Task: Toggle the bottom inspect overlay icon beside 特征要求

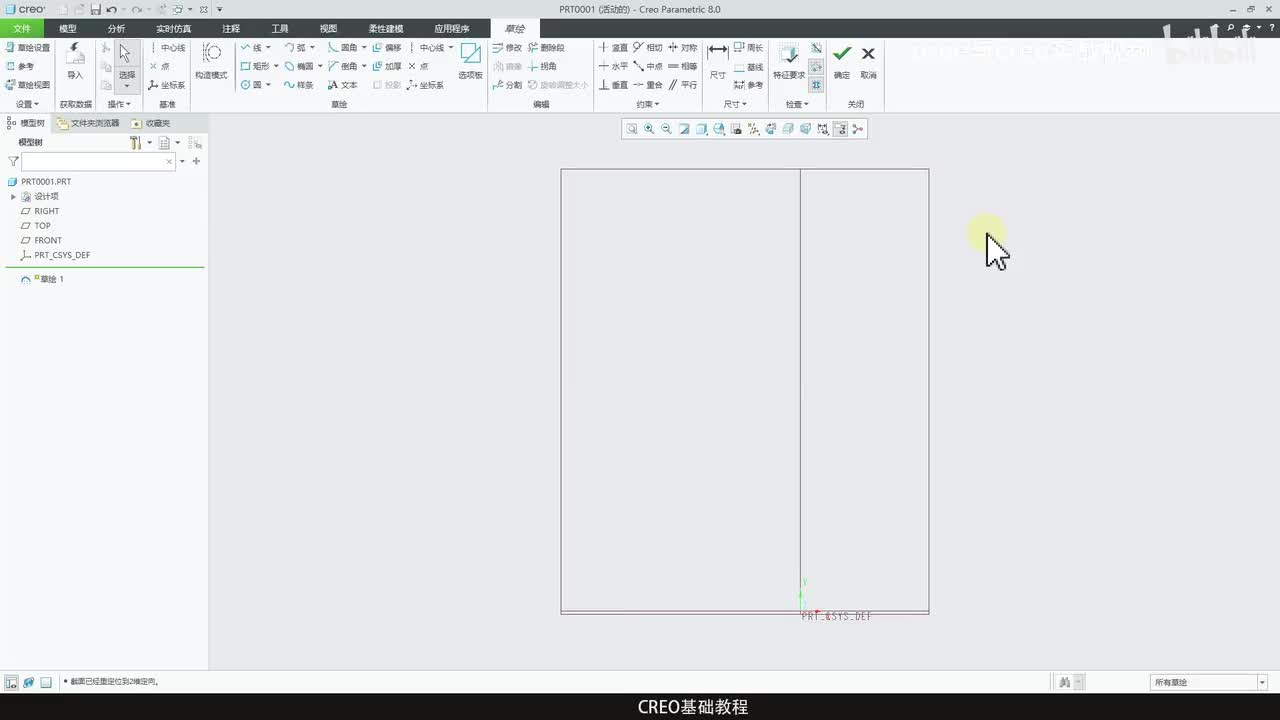Action: [816, 85]
